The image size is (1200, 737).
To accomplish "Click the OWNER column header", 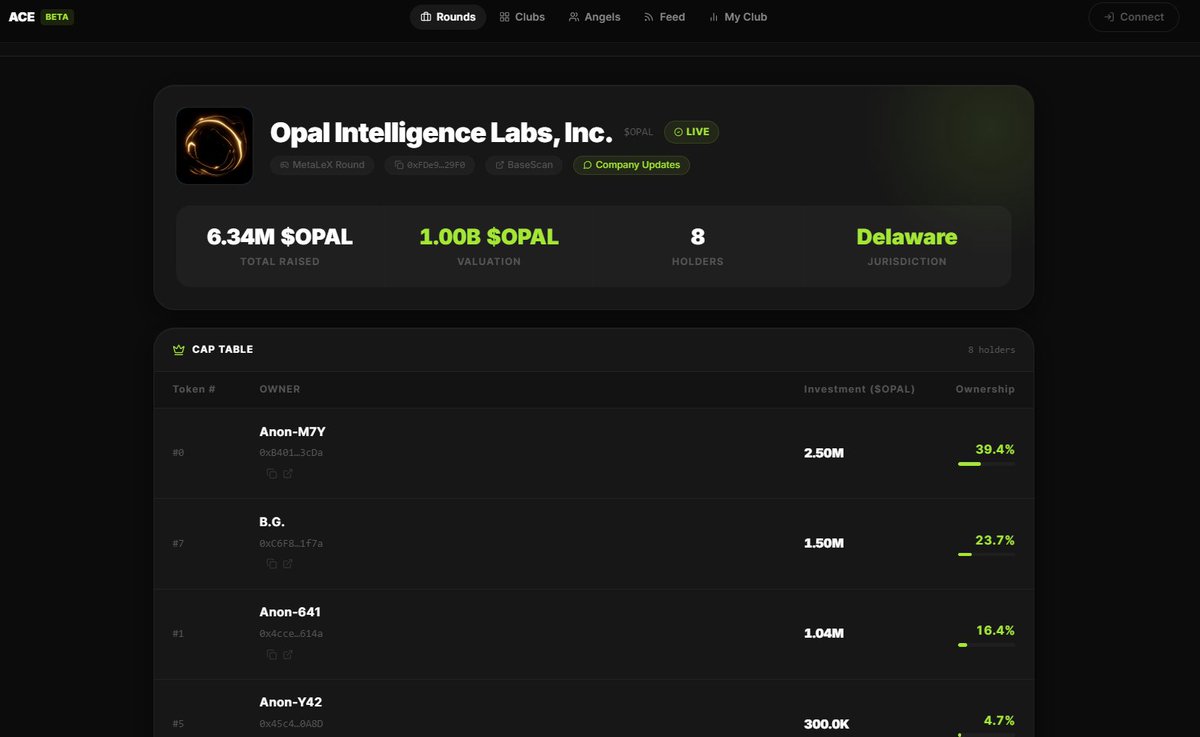I will click(280, 389).
